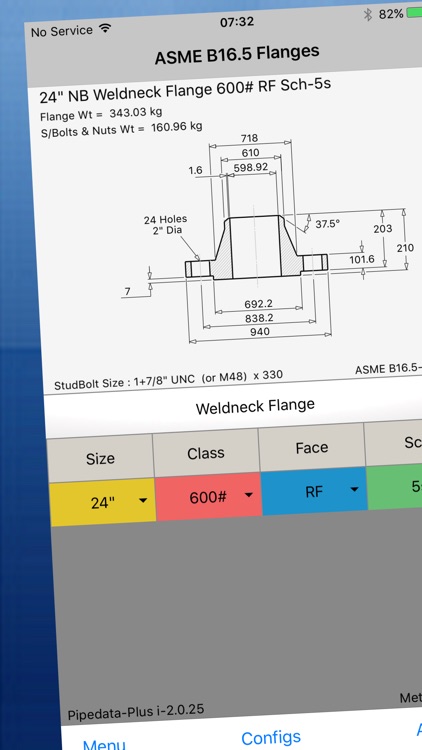Tap the 598.92 bore dimension

[250, 167]
